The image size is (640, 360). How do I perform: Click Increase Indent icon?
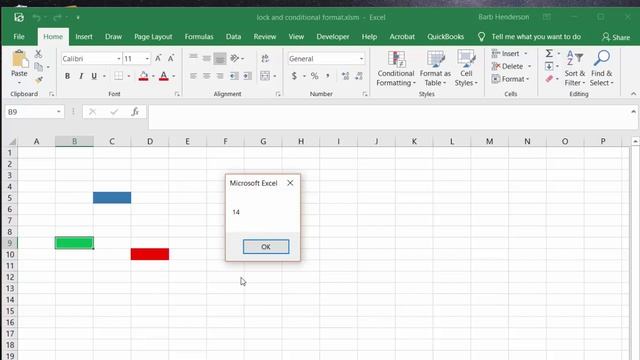(247, 76)
